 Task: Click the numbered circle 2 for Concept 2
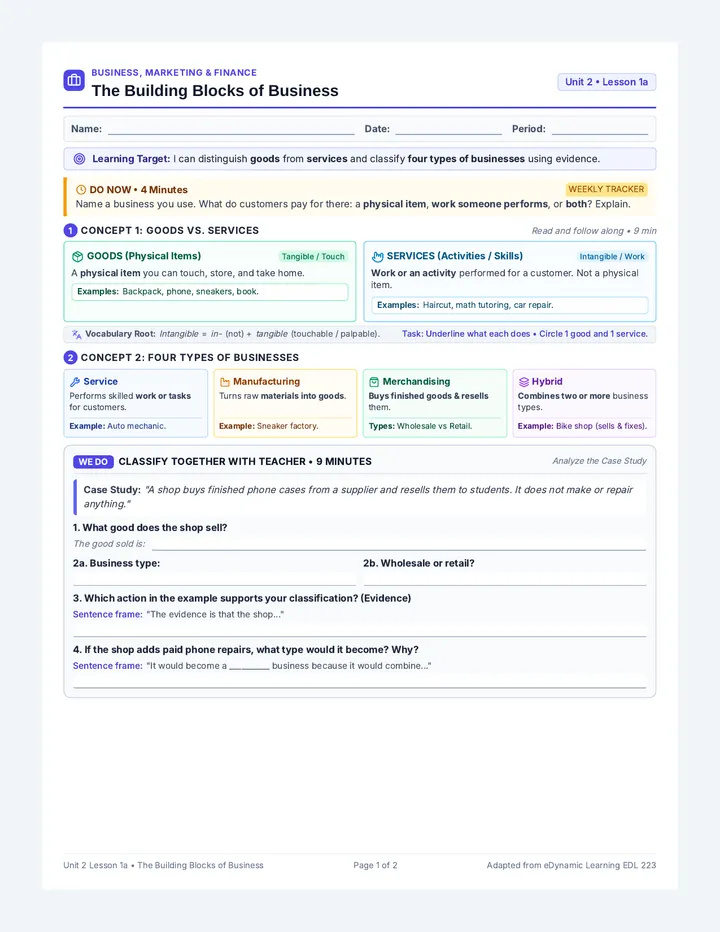[70, 357]
